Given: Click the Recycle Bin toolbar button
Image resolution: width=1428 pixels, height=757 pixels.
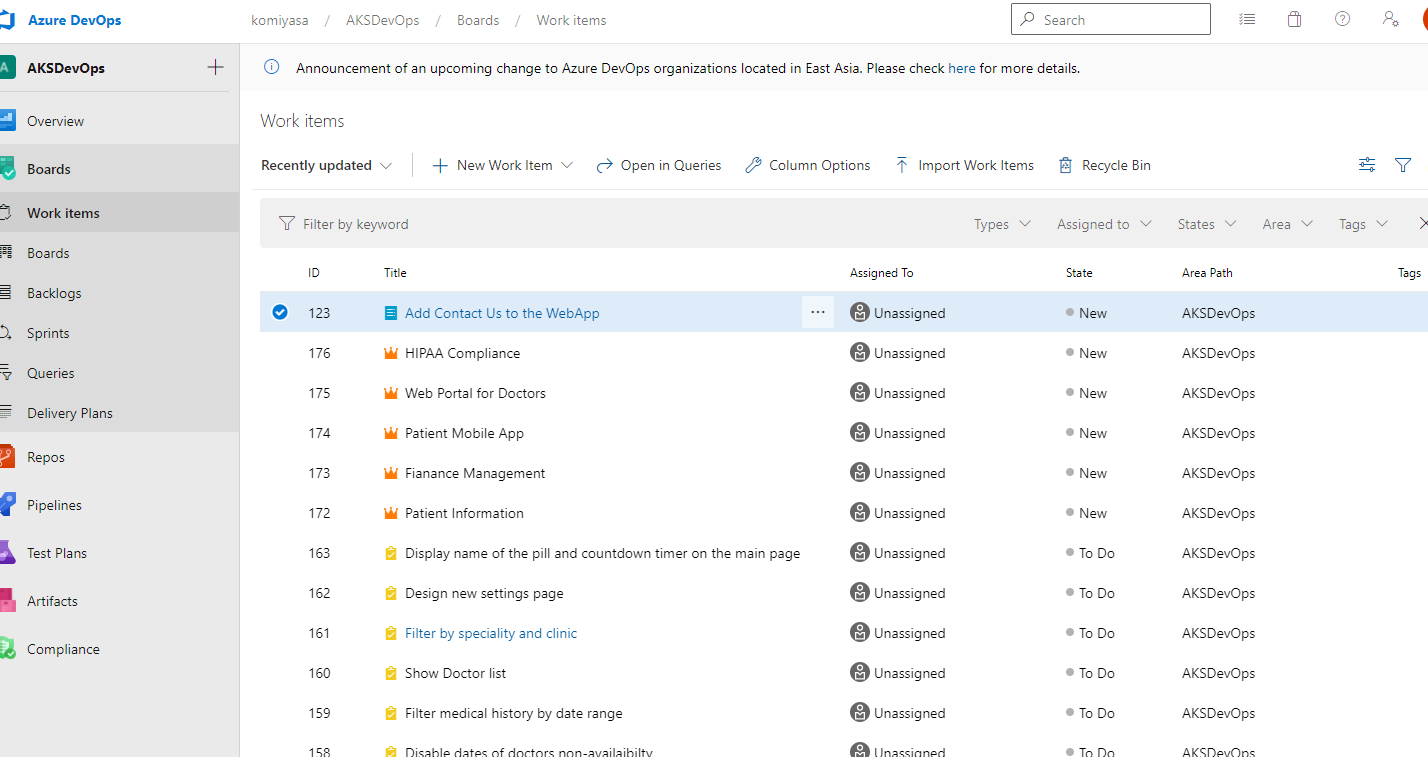Looking at the screenshot, I should (1104, 165).
